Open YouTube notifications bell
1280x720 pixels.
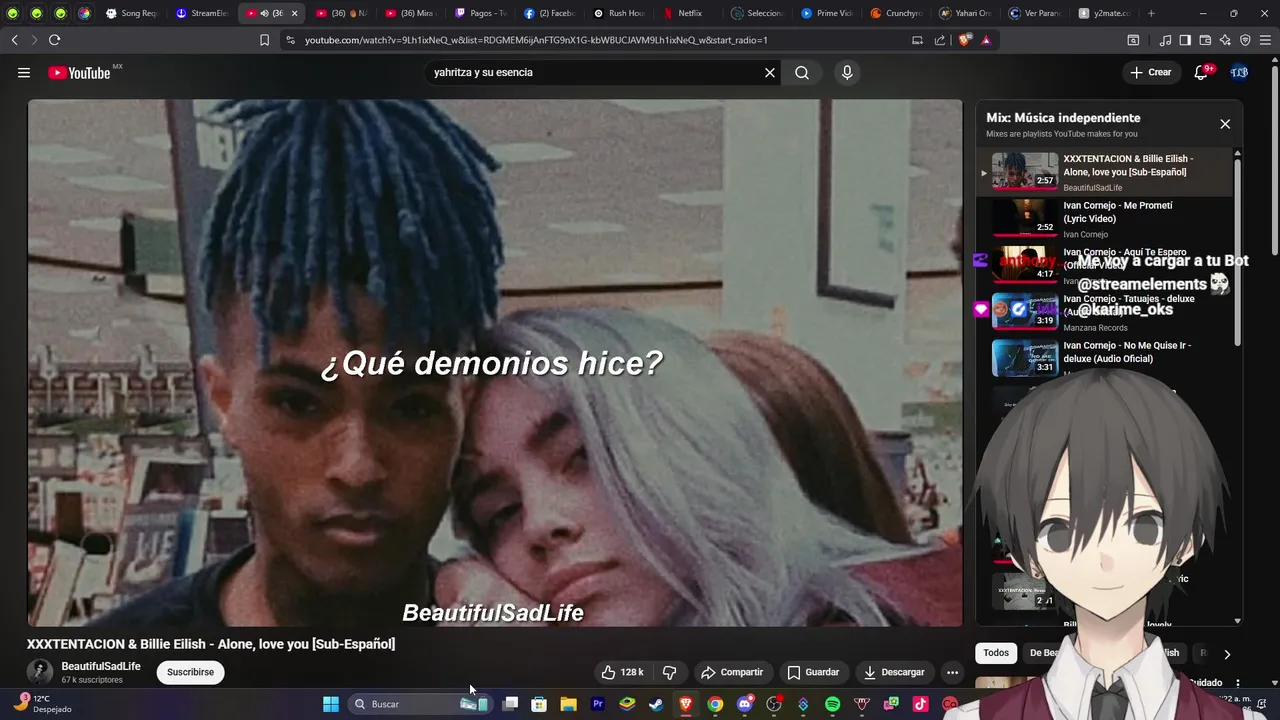(1202, 72)
